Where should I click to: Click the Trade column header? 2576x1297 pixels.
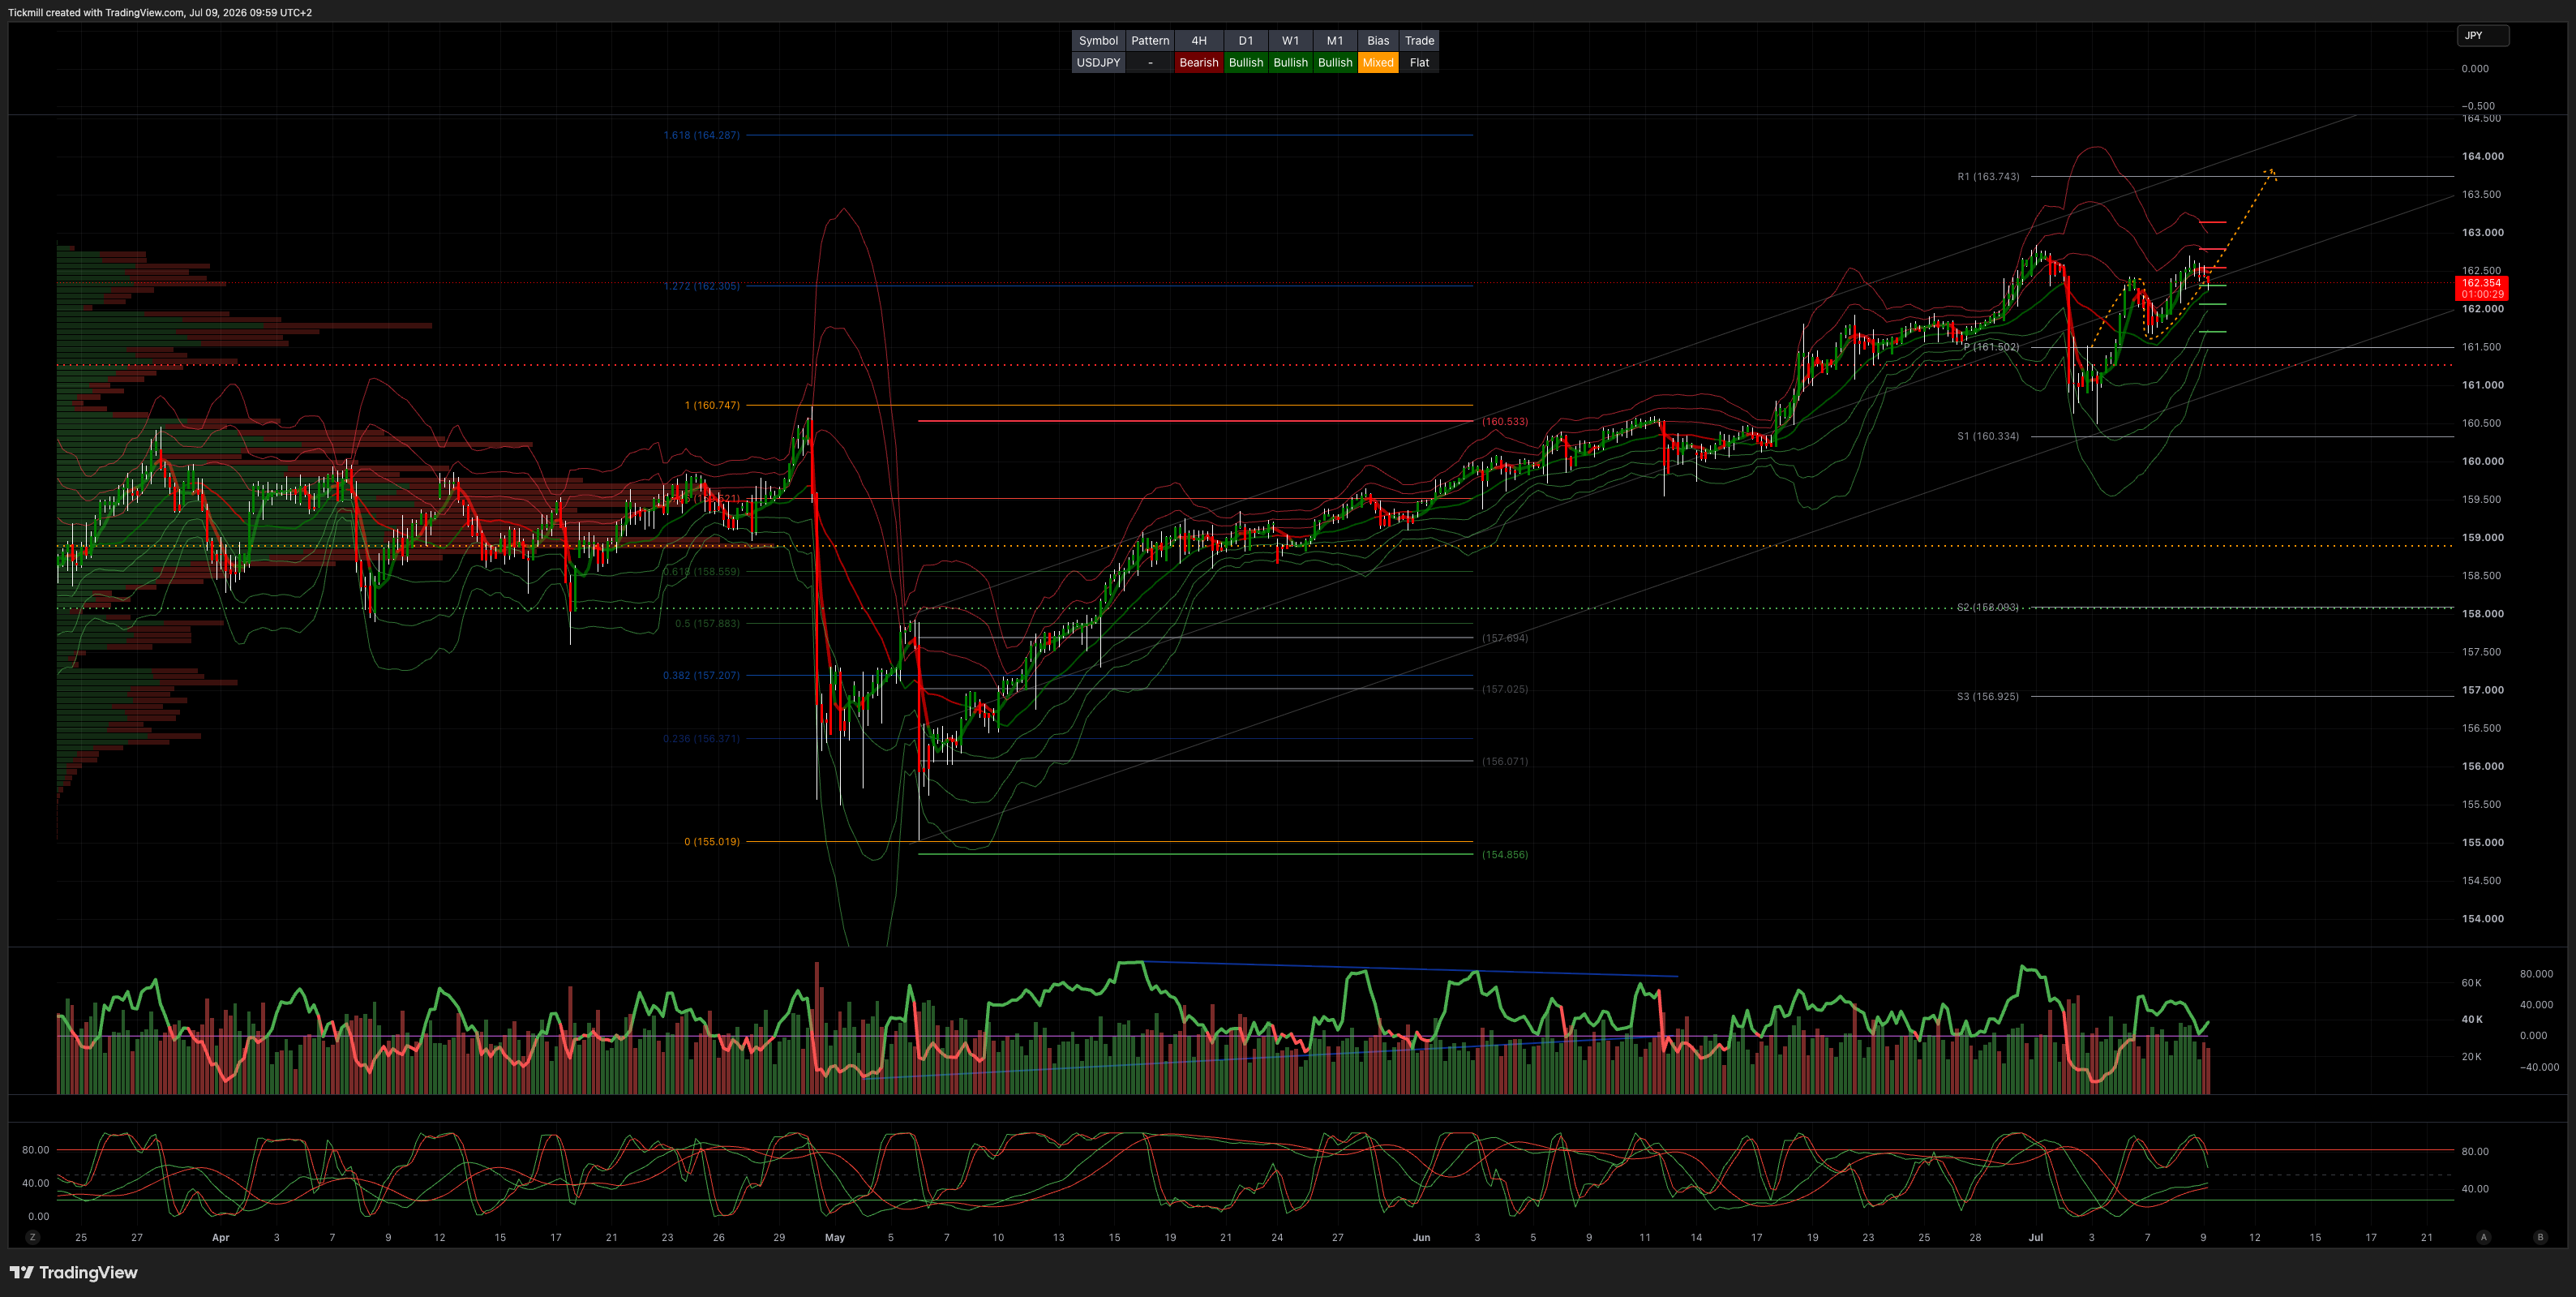point(1419,41)
